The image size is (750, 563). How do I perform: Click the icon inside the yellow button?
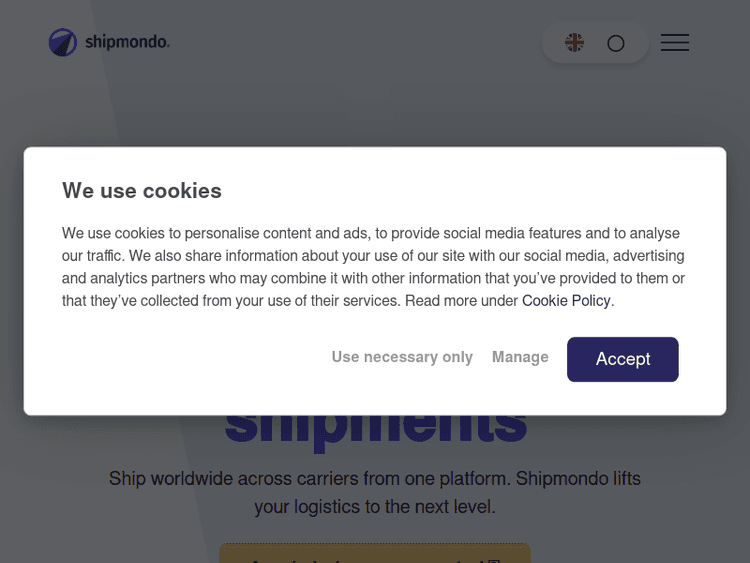(492, 558)
